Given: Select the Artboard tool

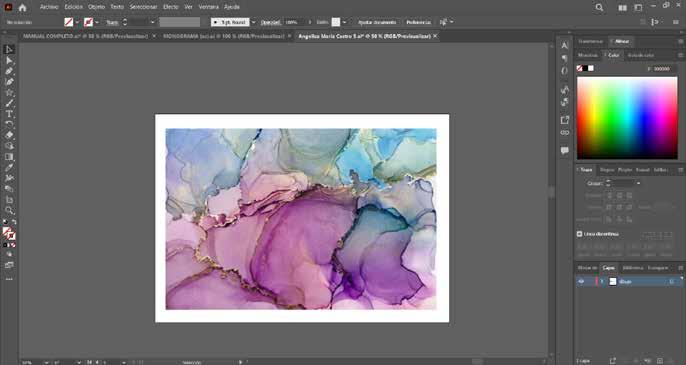Looking at the screenshot, I should pyautogui.click(x=9, y=200).
